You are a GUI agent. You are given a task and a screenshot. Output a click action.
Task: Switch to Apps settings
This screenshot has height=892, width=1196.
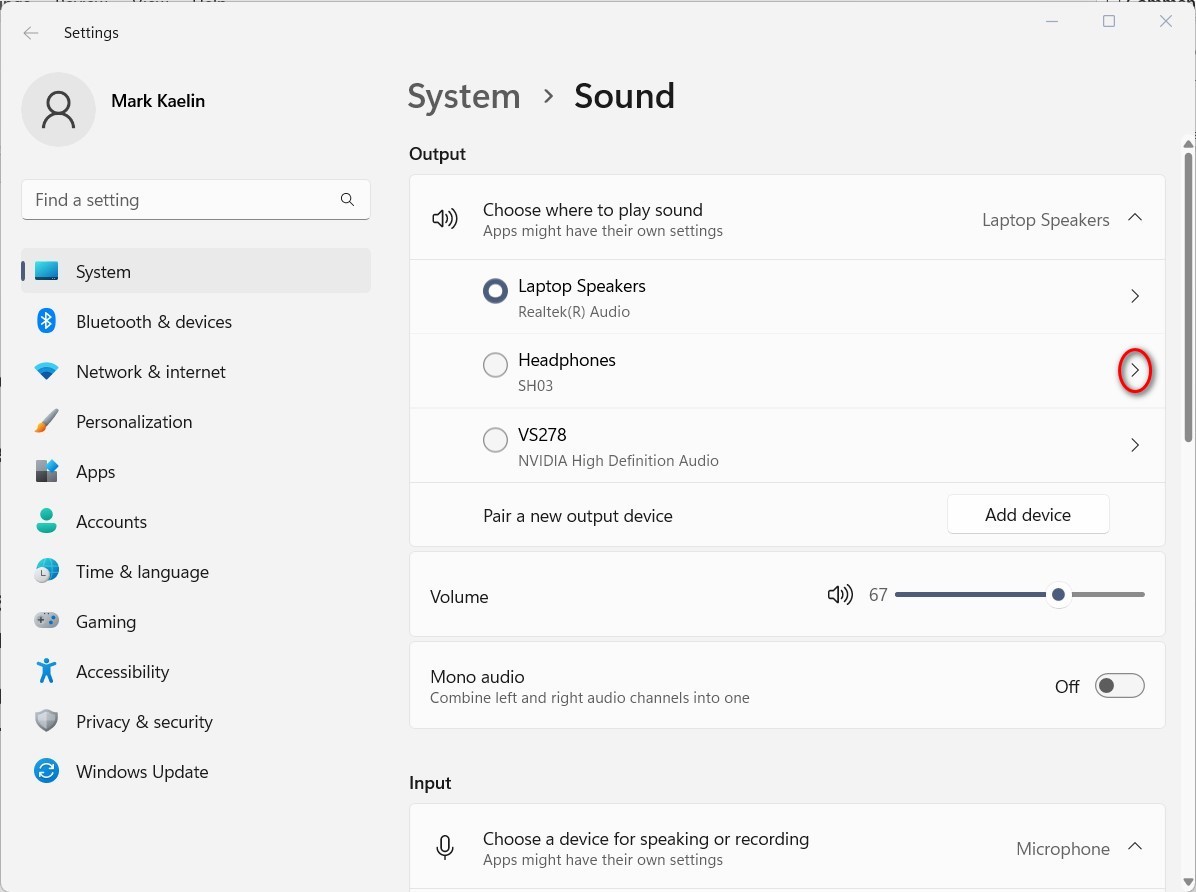46,471
